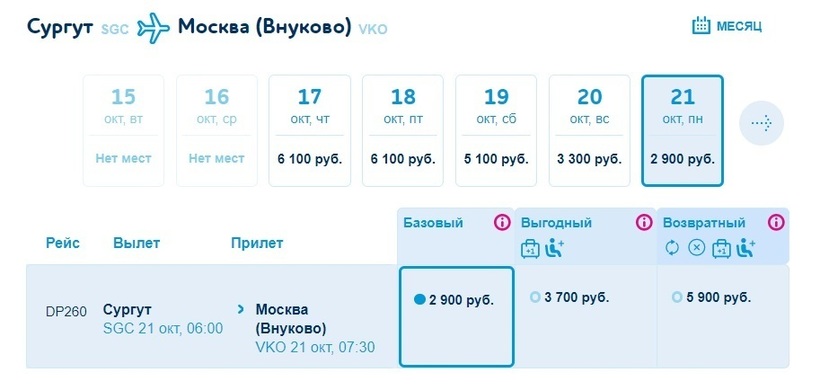820x390 pixels.
Task: Select the 2 900 руб. Базовый fare
Action: (456, 317)
